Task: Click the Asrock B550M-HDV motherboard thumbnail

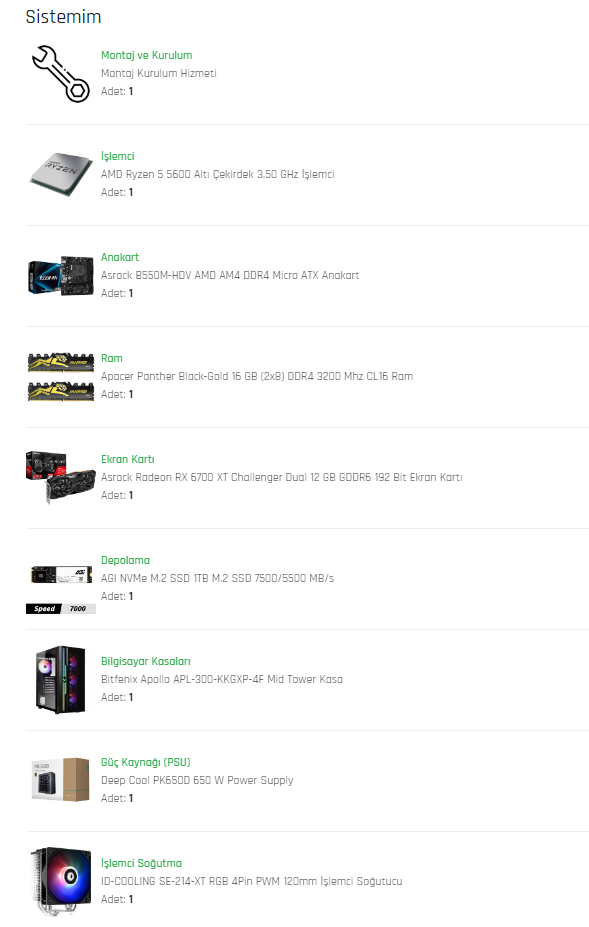Action: click(x=60, y=275)
